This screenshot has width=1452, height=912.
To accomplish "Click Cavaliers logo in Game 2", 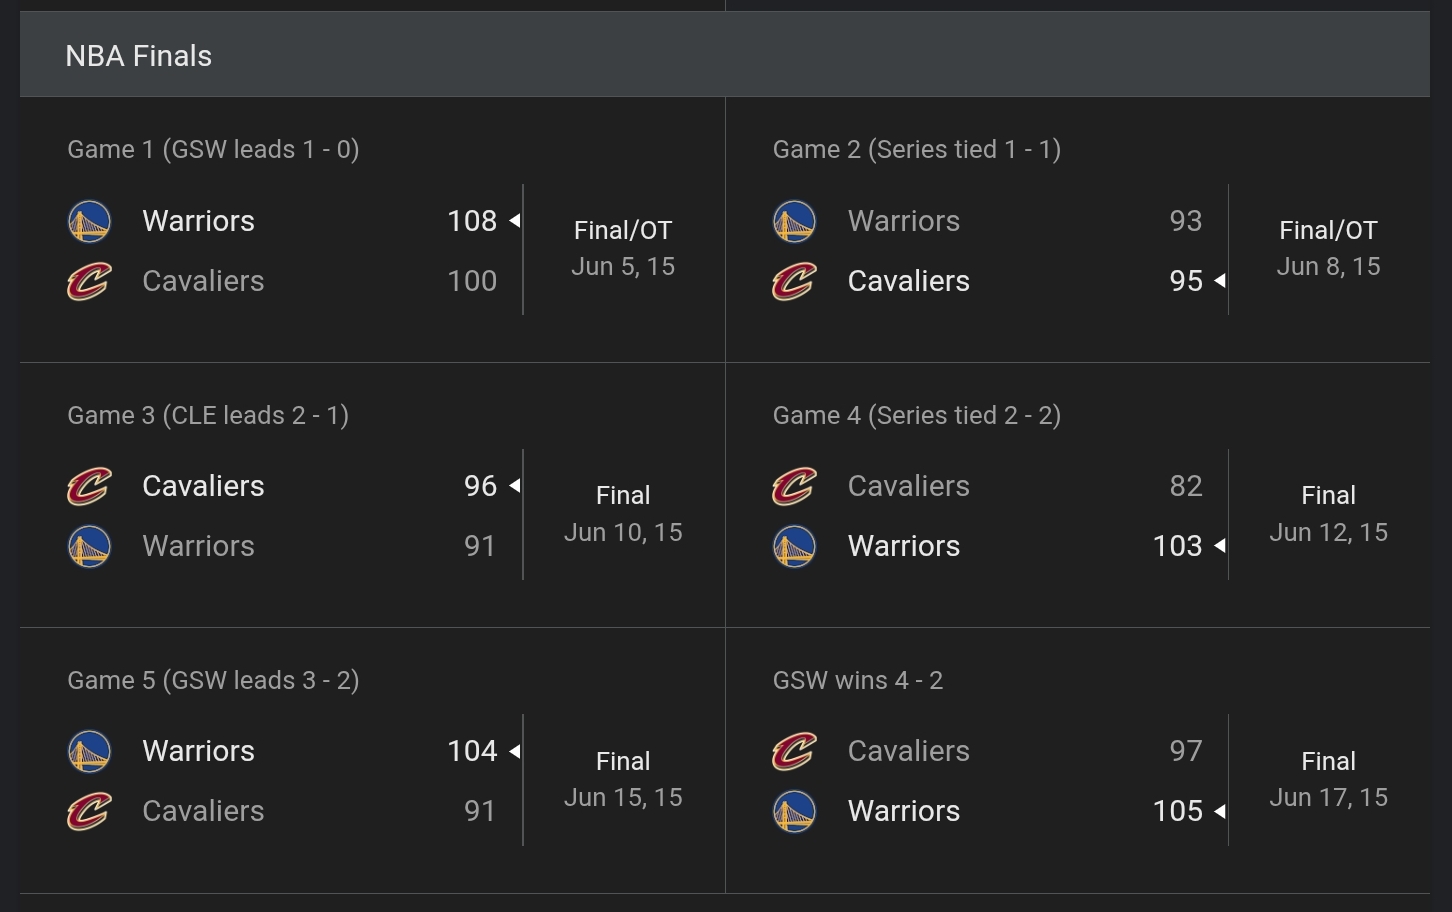I will [794, 281].
